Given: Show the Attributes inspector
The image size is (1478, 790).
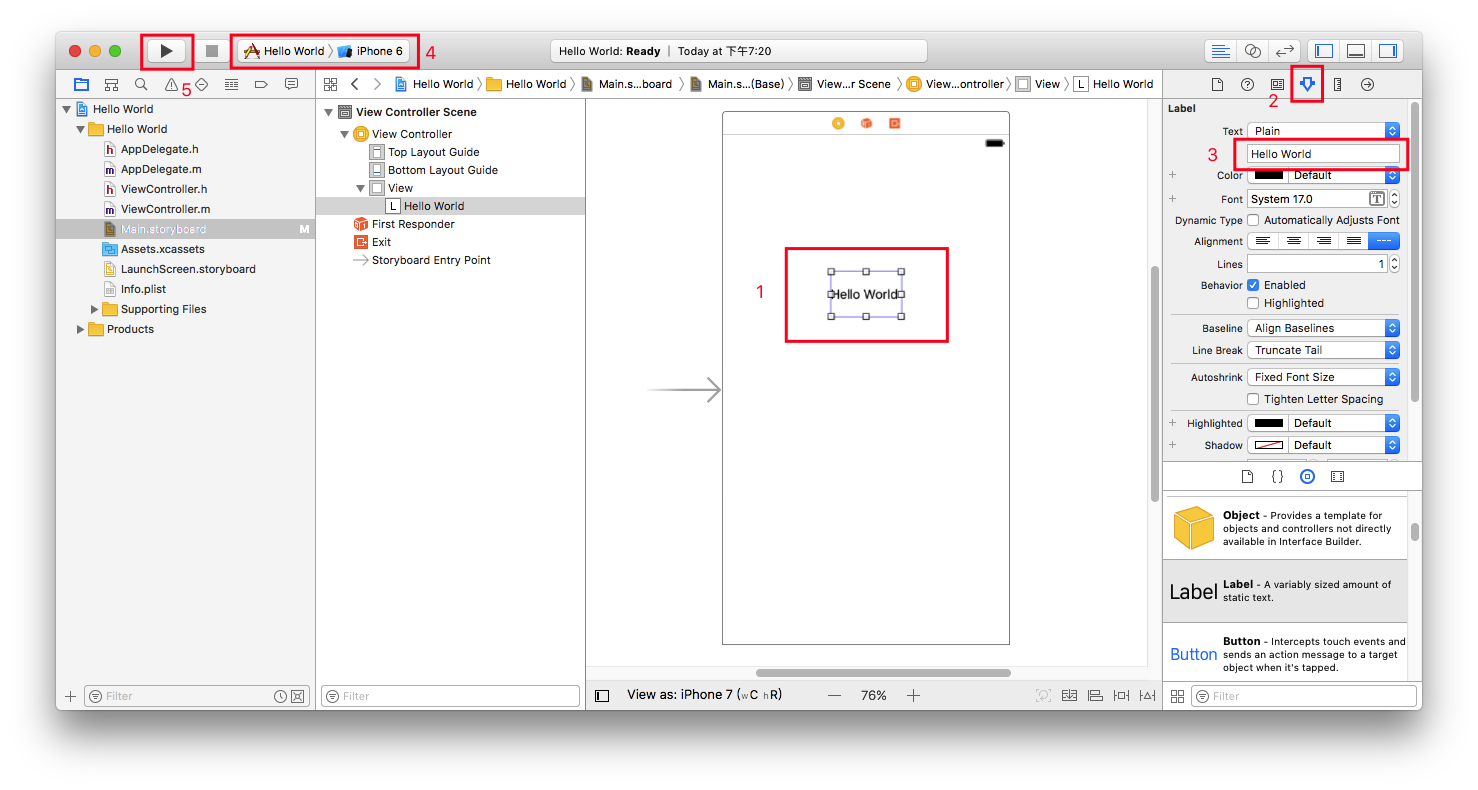Looking at the screenshot, I should [1307, 84].
